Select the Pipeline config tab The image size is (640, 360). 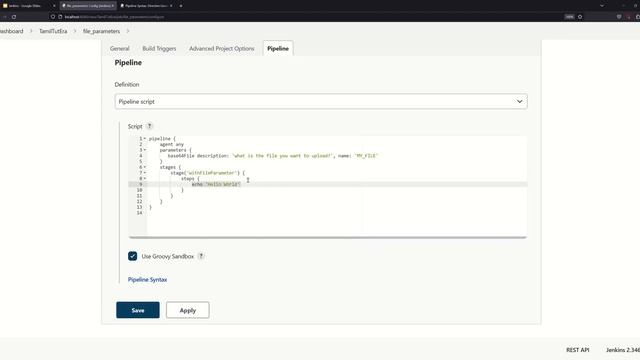point(278,48)
